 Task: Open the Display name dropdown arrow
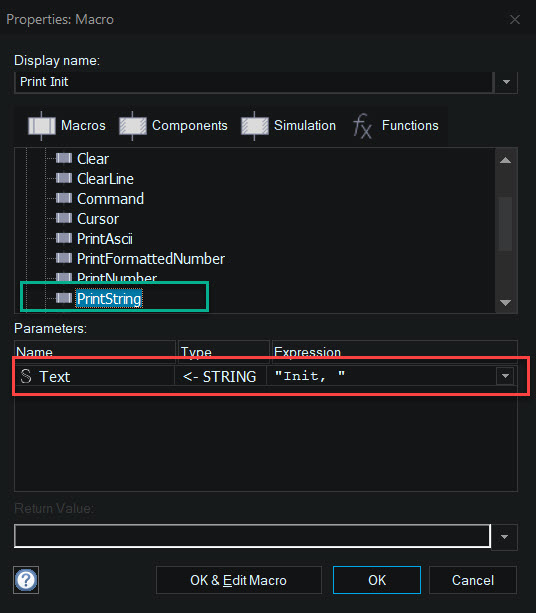(506, 82)
